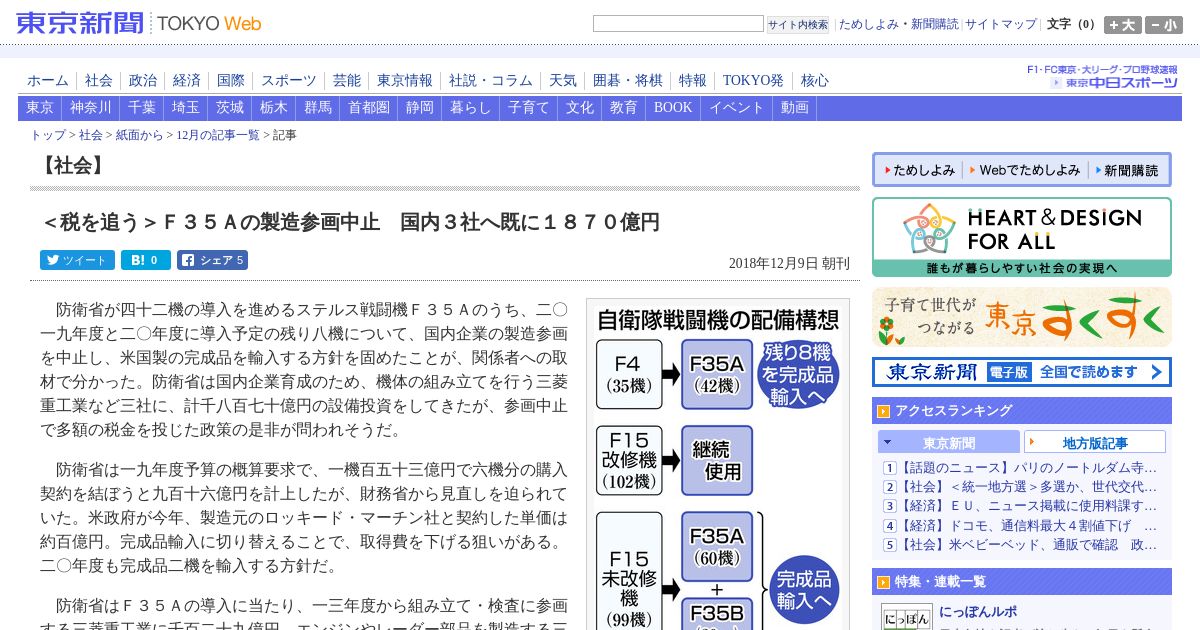
Task: Decrease text size with －小 button
Action: click(1164, 25)
